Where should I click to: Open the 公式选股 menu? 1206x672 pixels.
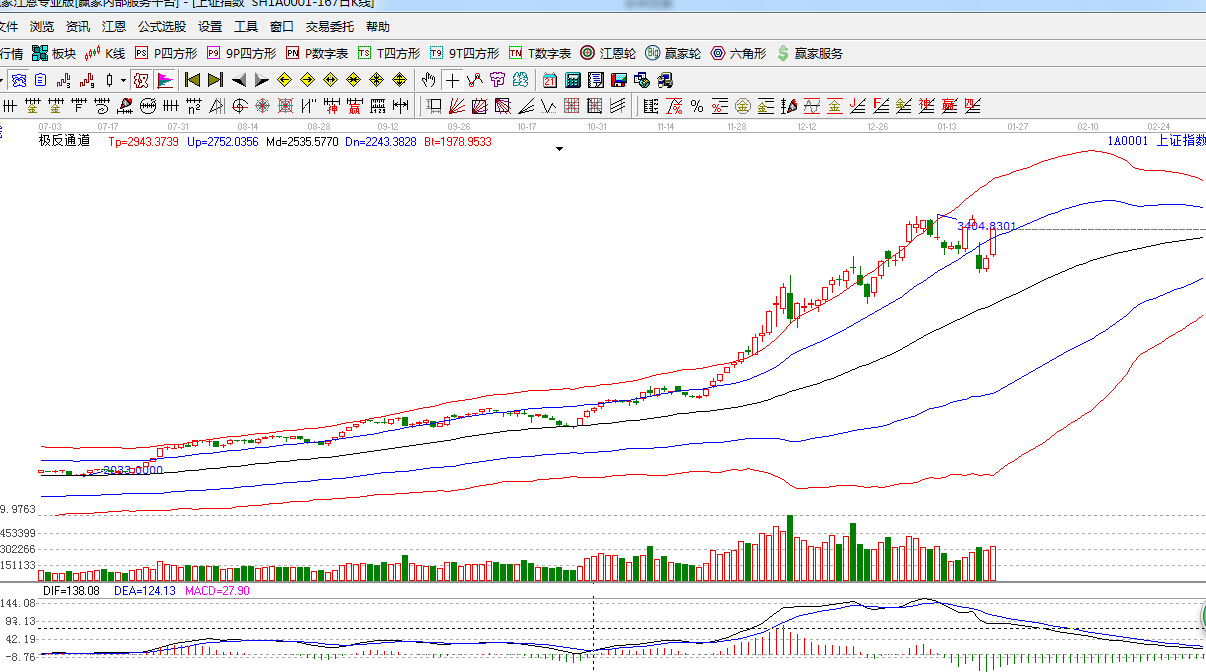click(162, 27)
